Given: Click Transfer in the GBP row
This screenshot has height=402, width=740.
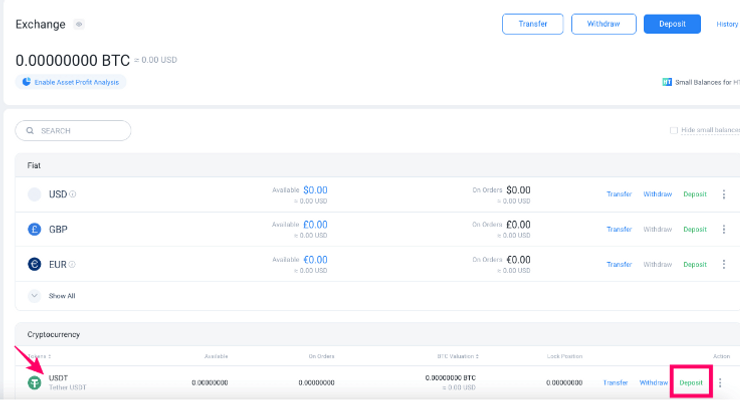Looking at the screenshot, I should click(x=619, y=229).
